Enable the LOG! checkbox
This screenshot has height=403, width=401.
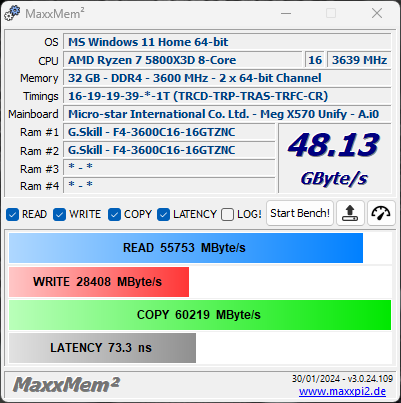[227, 214]
